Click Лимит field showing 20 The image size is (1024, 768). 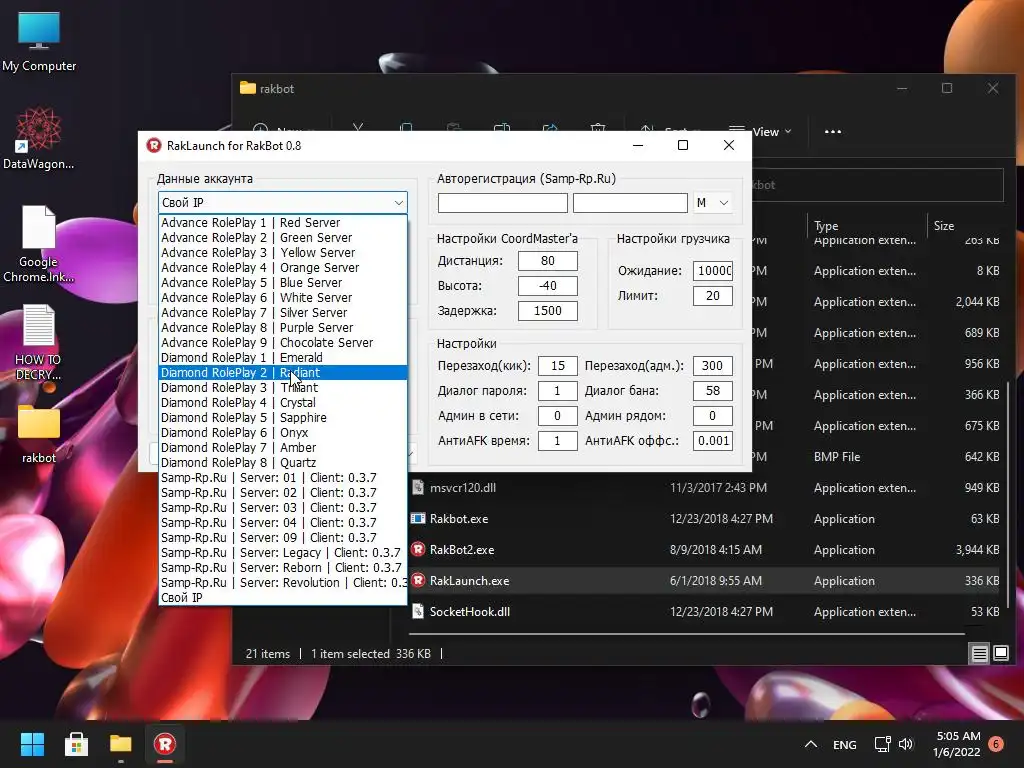(712, 296)
